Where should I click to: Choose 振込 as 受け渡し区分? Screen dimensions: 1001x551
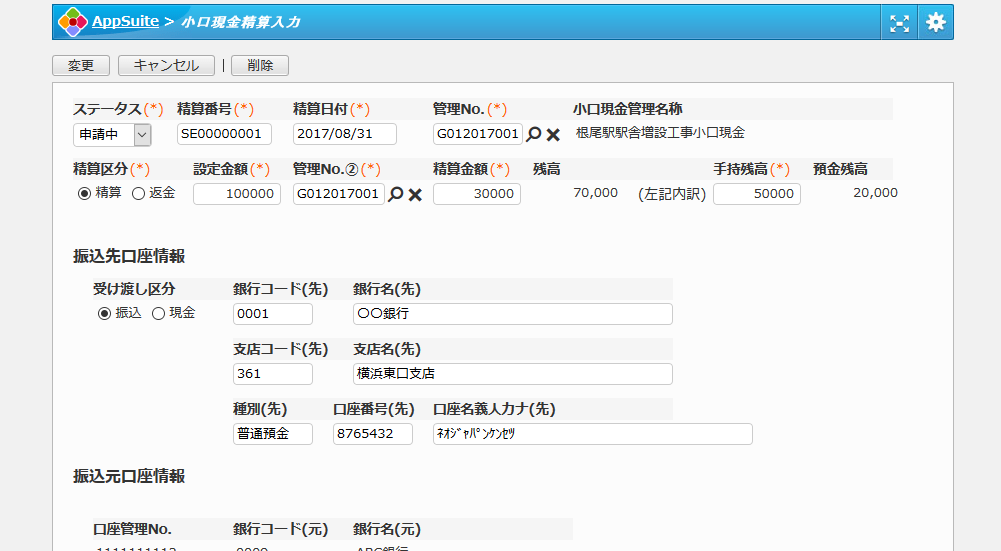coord(104,313)
